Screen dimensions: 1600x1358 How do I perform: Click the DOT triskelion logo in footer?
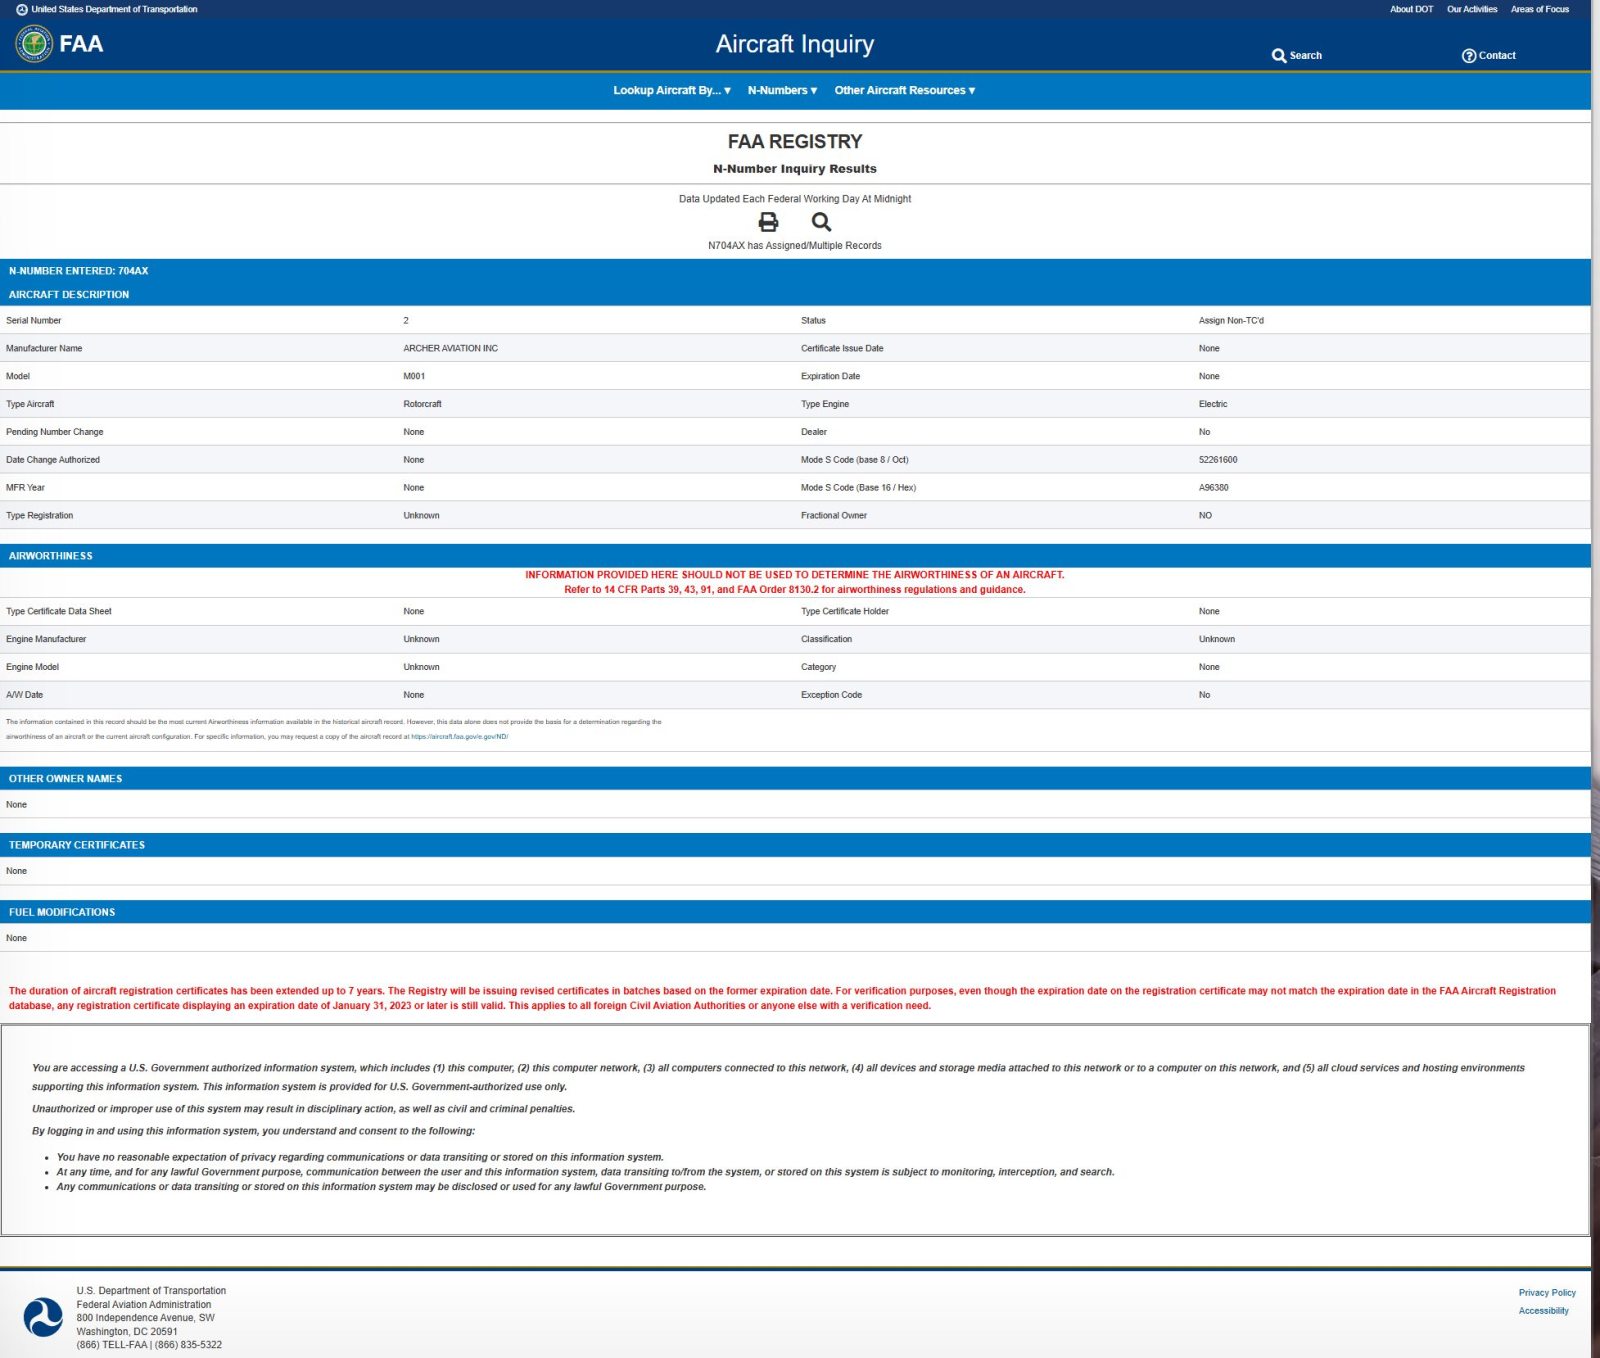[x=43, y=1317]
